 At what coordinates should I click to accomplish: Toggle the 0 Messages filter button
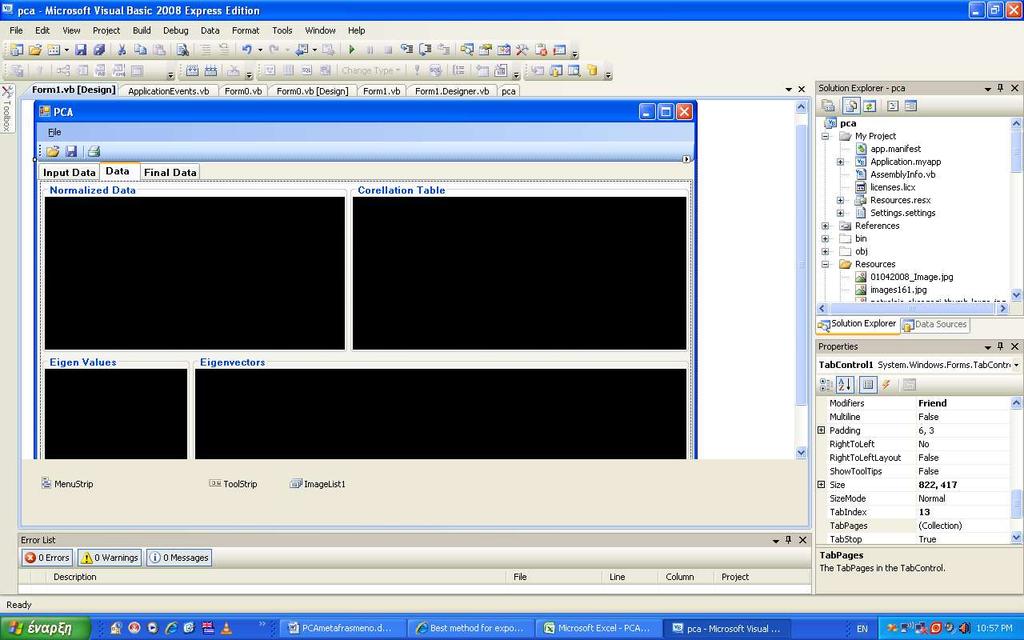(x=179, y=558)
